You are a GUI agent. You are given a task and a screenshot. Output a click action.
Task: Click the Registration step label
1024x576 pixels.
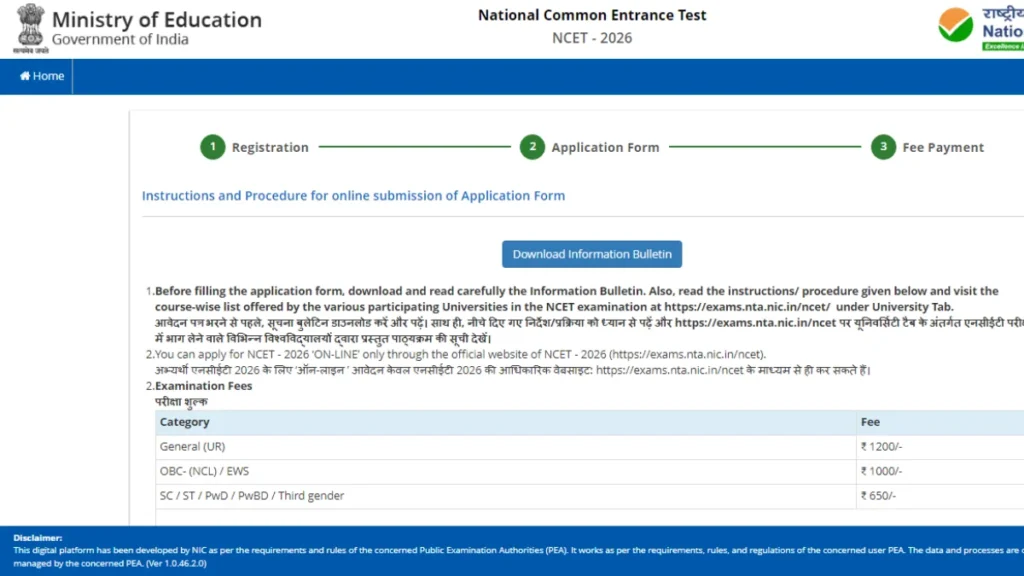270,147
